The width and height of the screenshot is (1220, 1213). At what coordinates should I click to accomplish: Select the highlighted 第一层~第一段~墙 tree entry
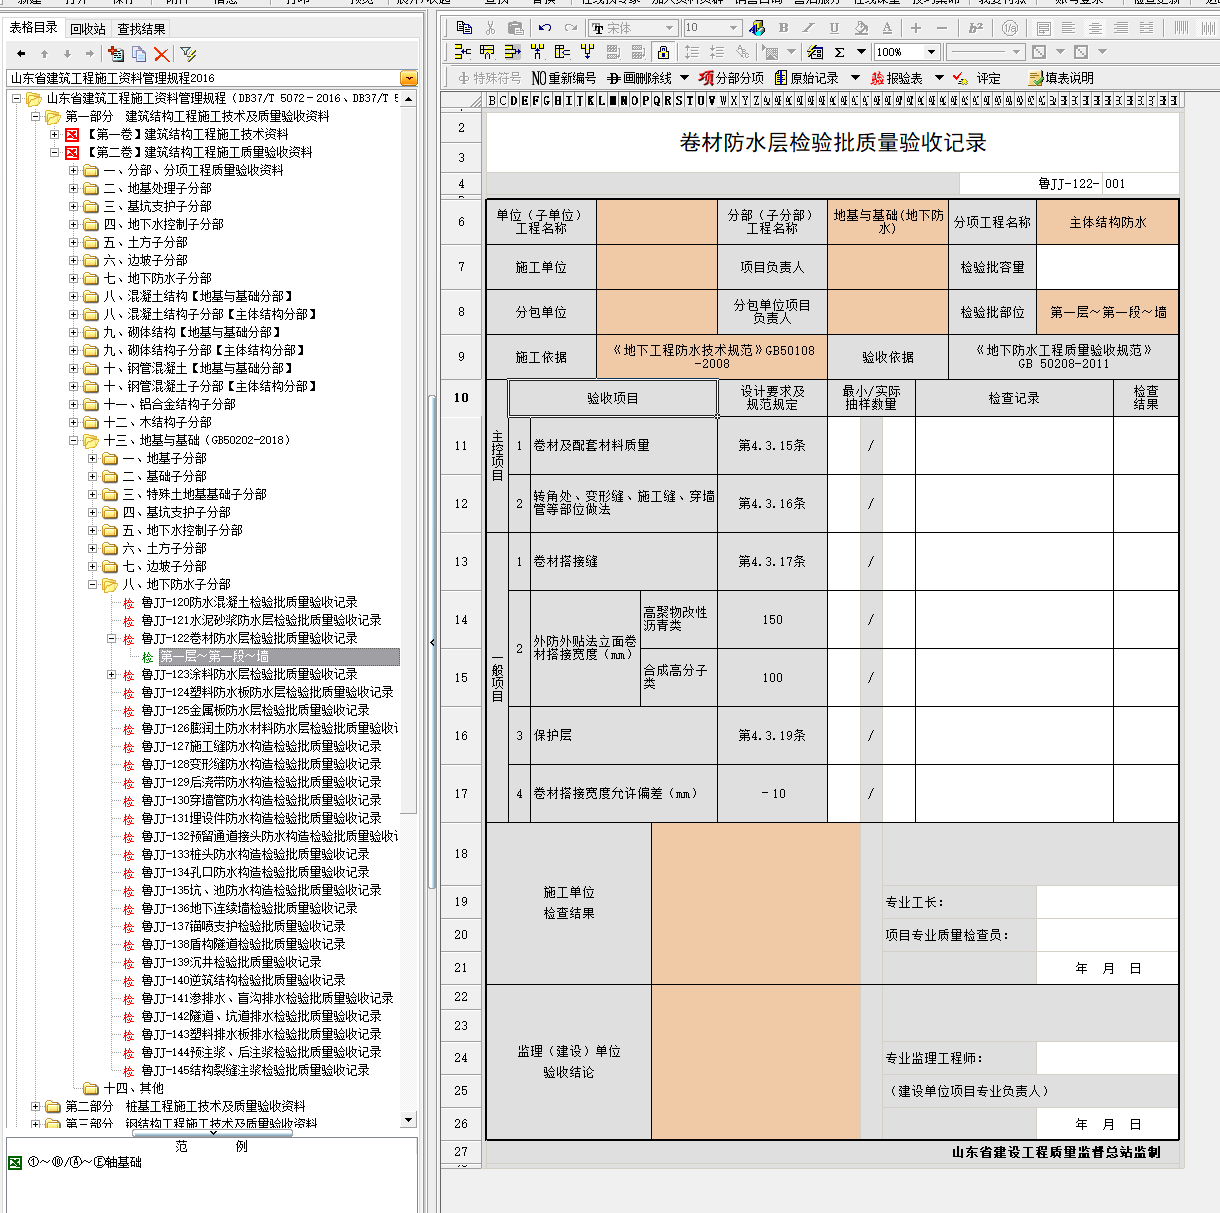pyautogui.click(x=279, y=656)
